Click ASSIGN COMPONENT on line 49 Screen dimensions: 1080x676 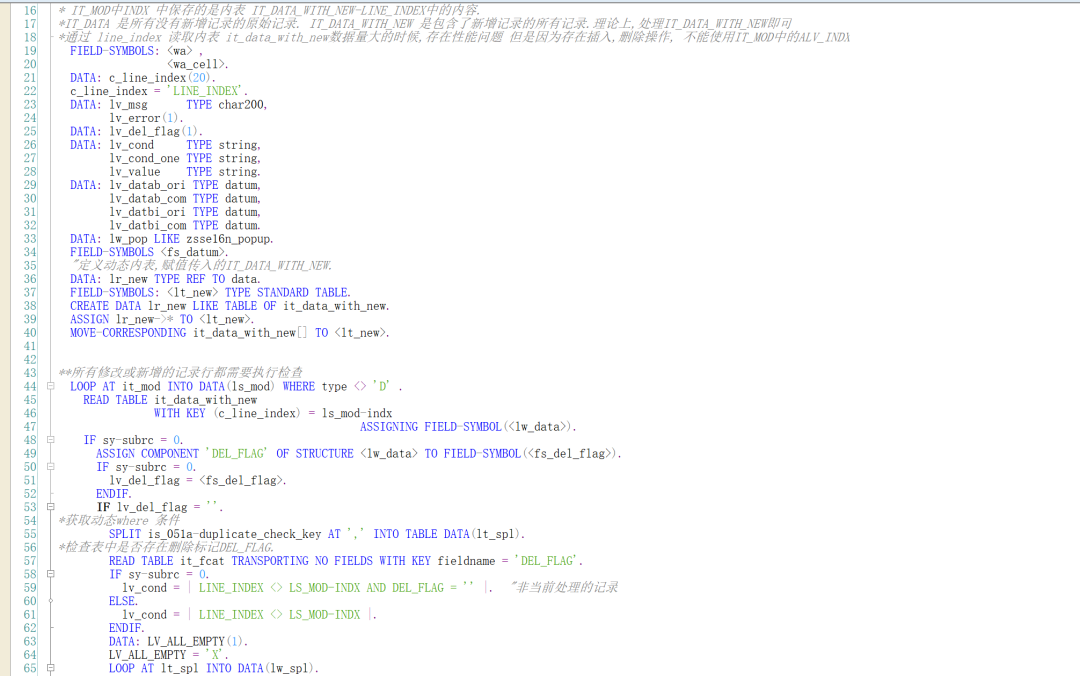[x=147, y=454]
